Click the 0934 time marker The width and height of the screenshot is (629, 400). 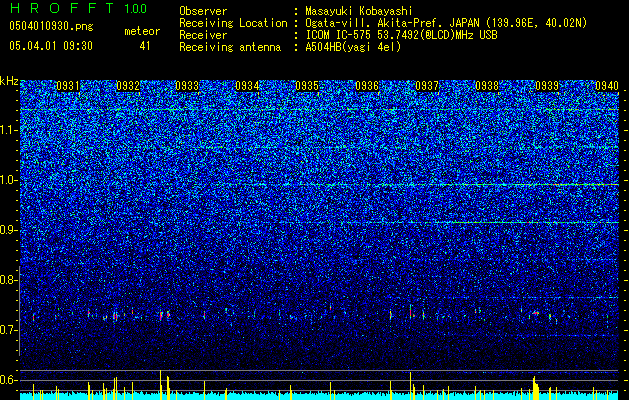247,86
